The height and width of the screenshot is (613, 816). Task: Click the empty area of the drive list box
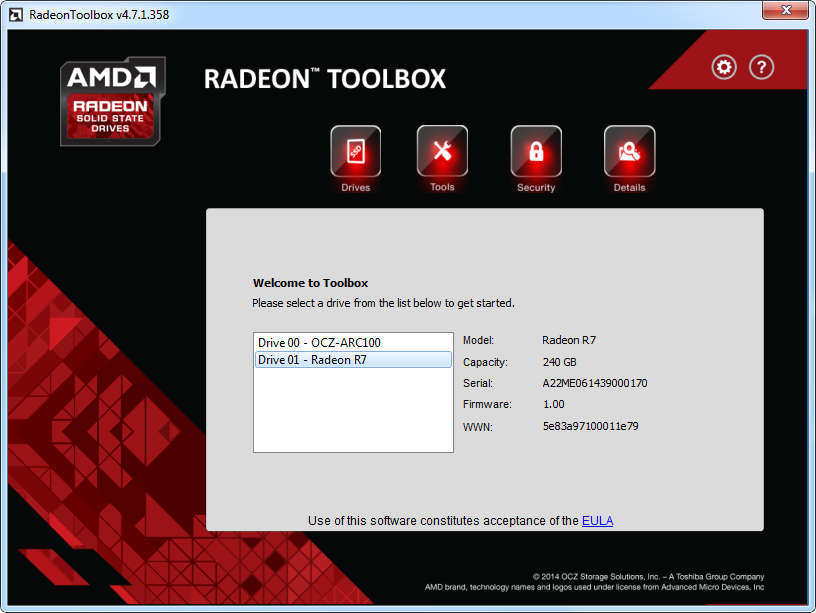coord(353,410)
